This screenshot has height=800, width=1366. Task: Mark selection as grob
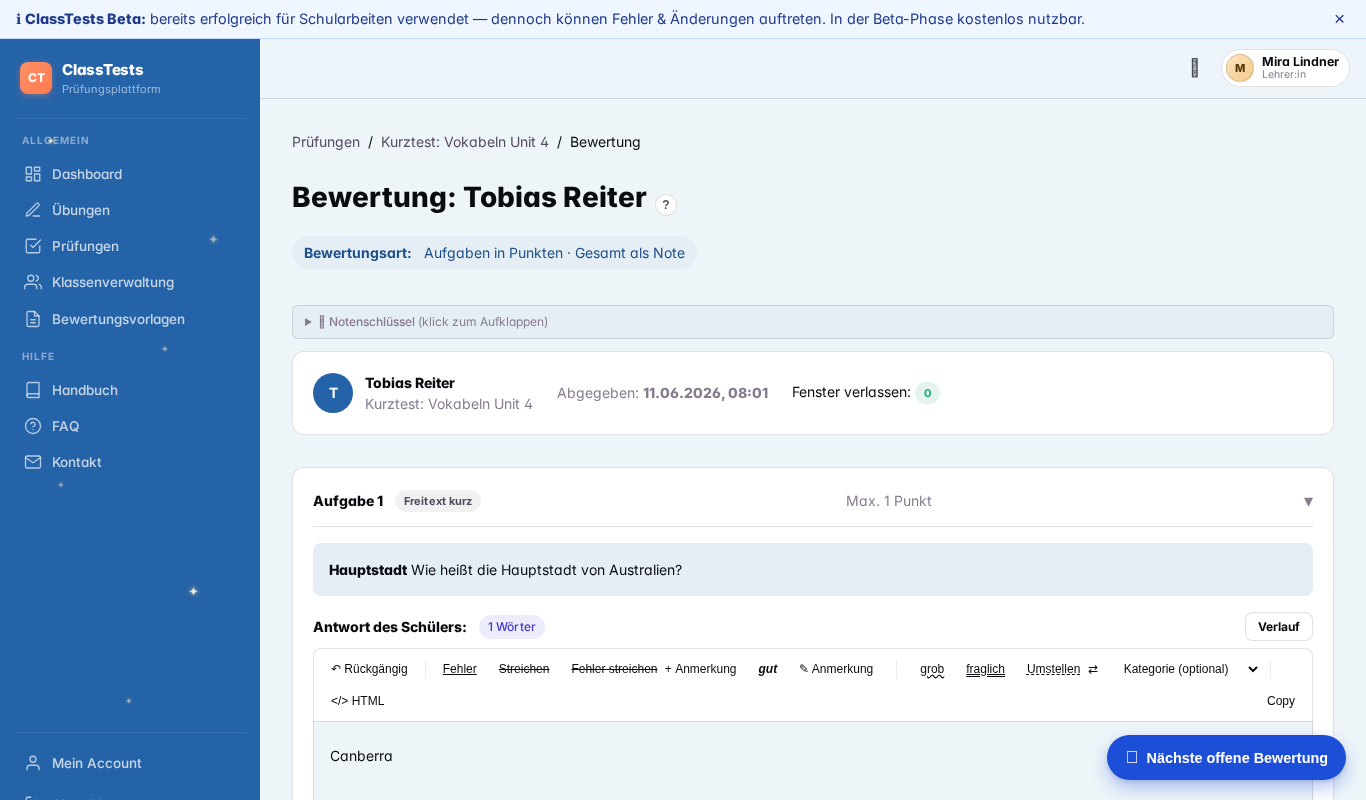click(932, 669)
